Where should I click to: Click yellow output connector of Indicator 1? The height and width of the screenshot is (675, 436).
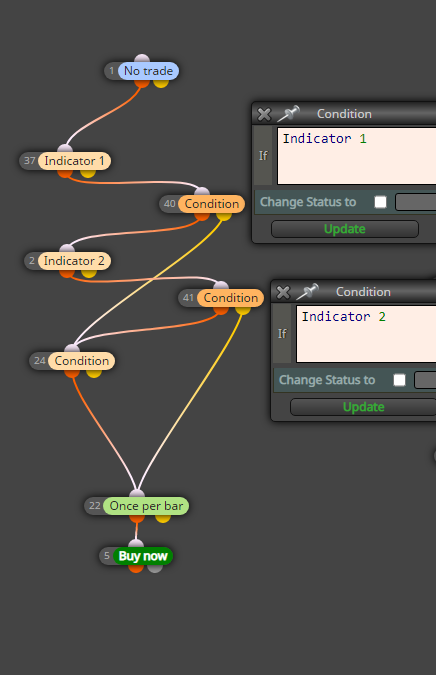87,172
